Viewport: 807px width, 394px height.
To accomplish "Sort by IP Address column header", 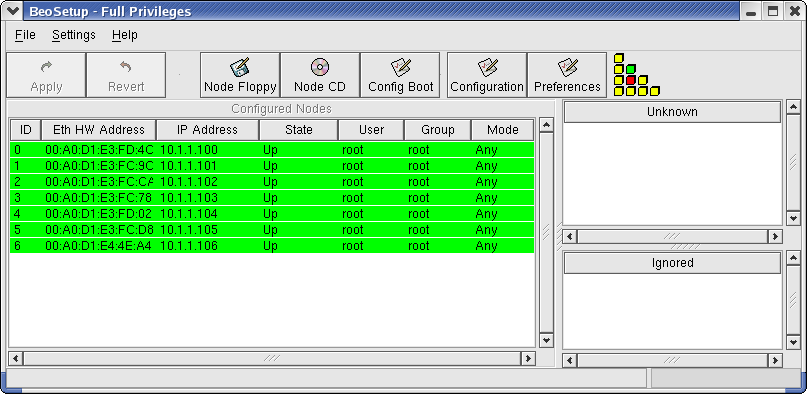I will (x=207, y=130).
